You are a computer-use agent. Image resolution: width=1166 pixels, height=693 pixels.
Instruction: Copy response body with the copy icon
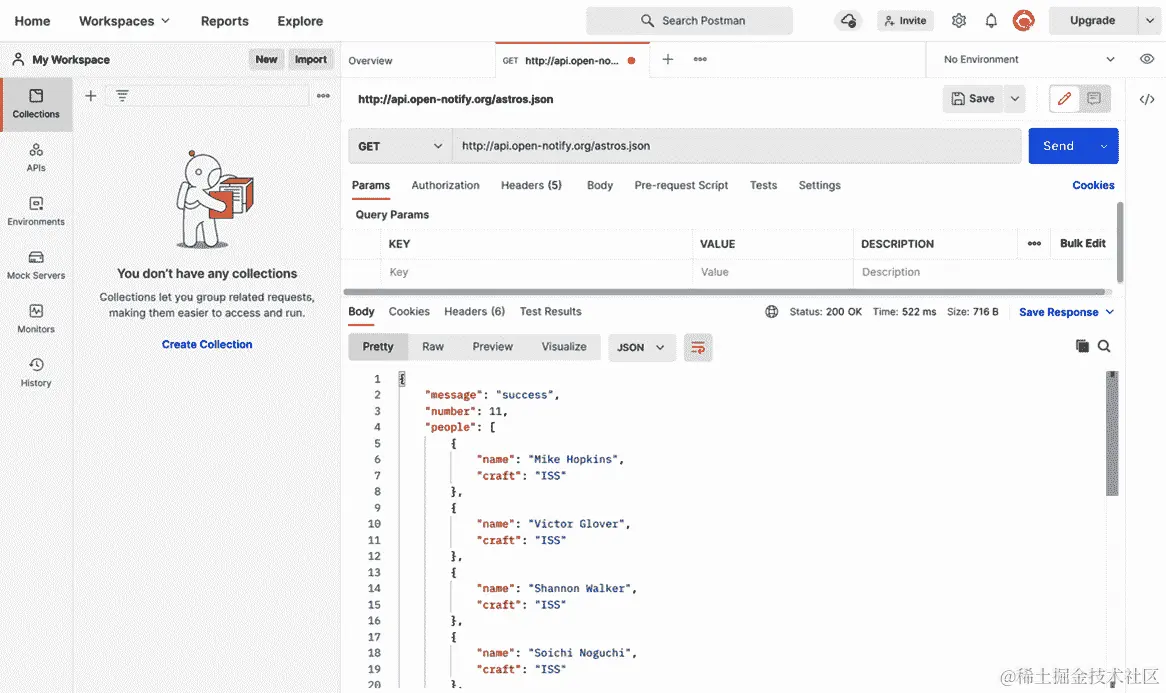pyautogui.click(x=1082, y=346)
